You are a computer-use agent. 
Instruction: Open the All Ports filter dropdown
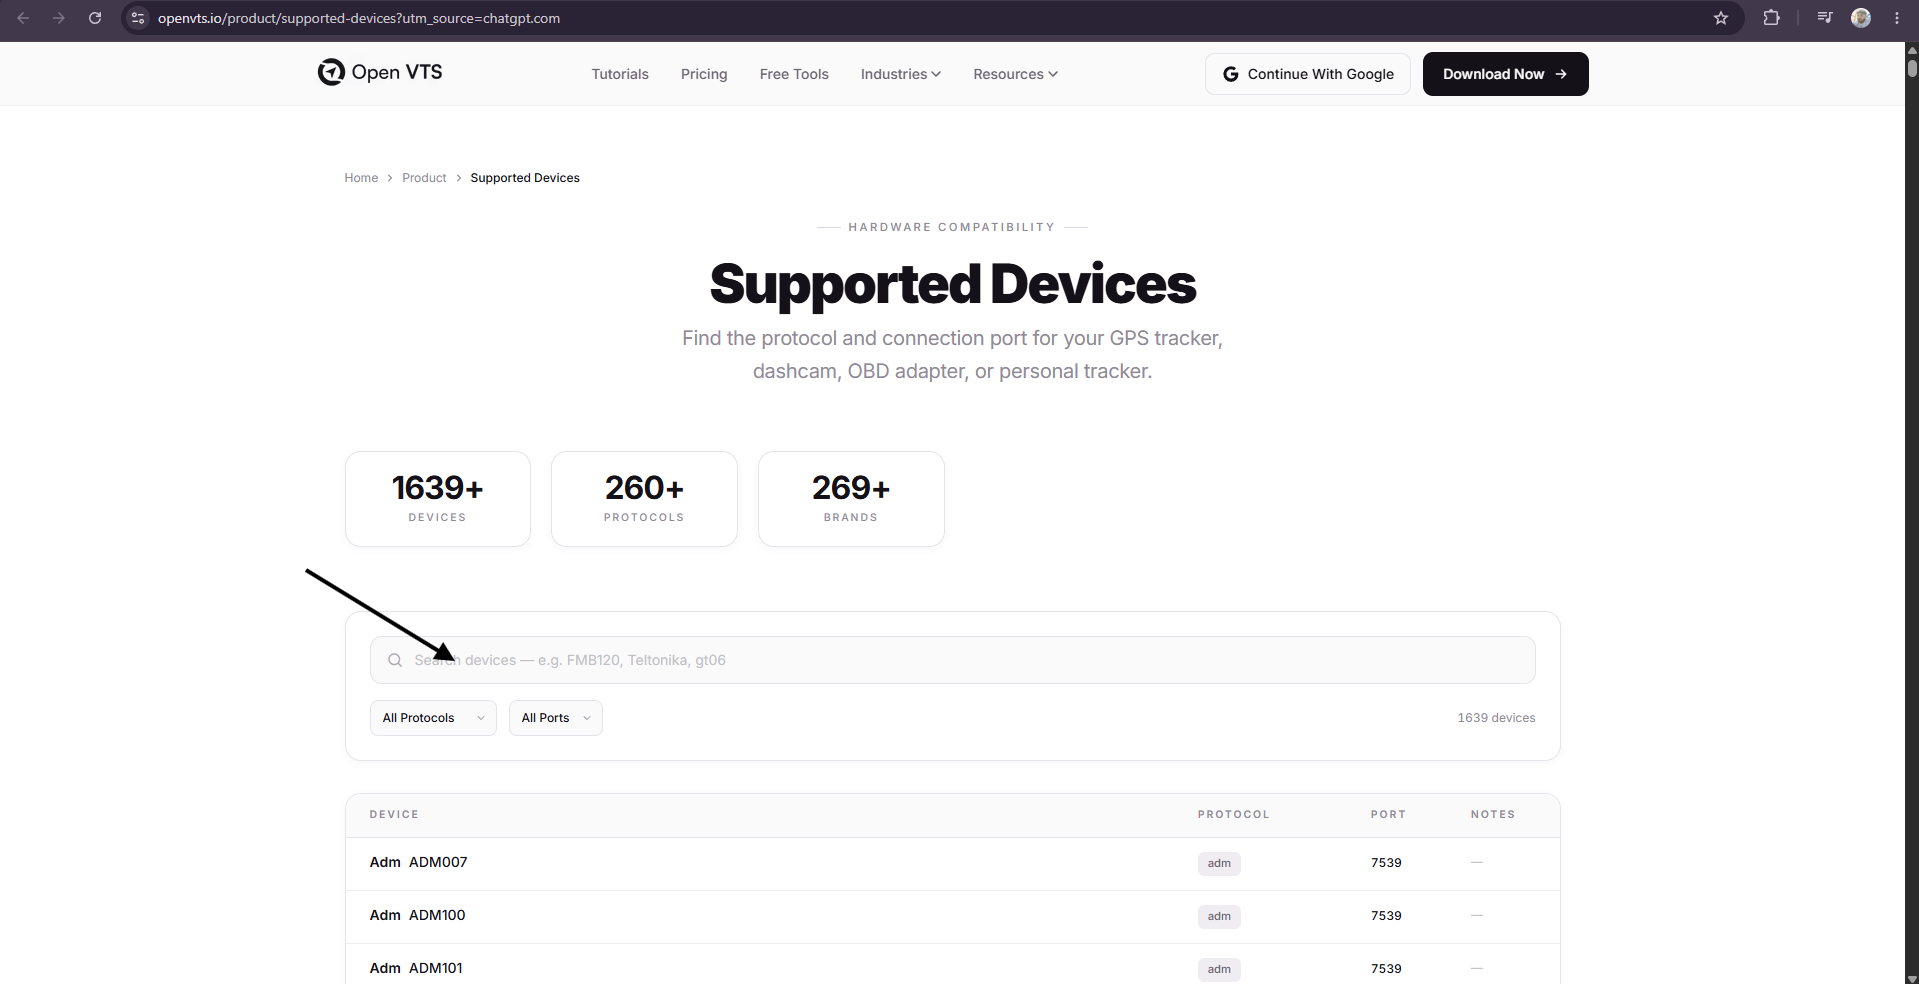pos(556,718)
